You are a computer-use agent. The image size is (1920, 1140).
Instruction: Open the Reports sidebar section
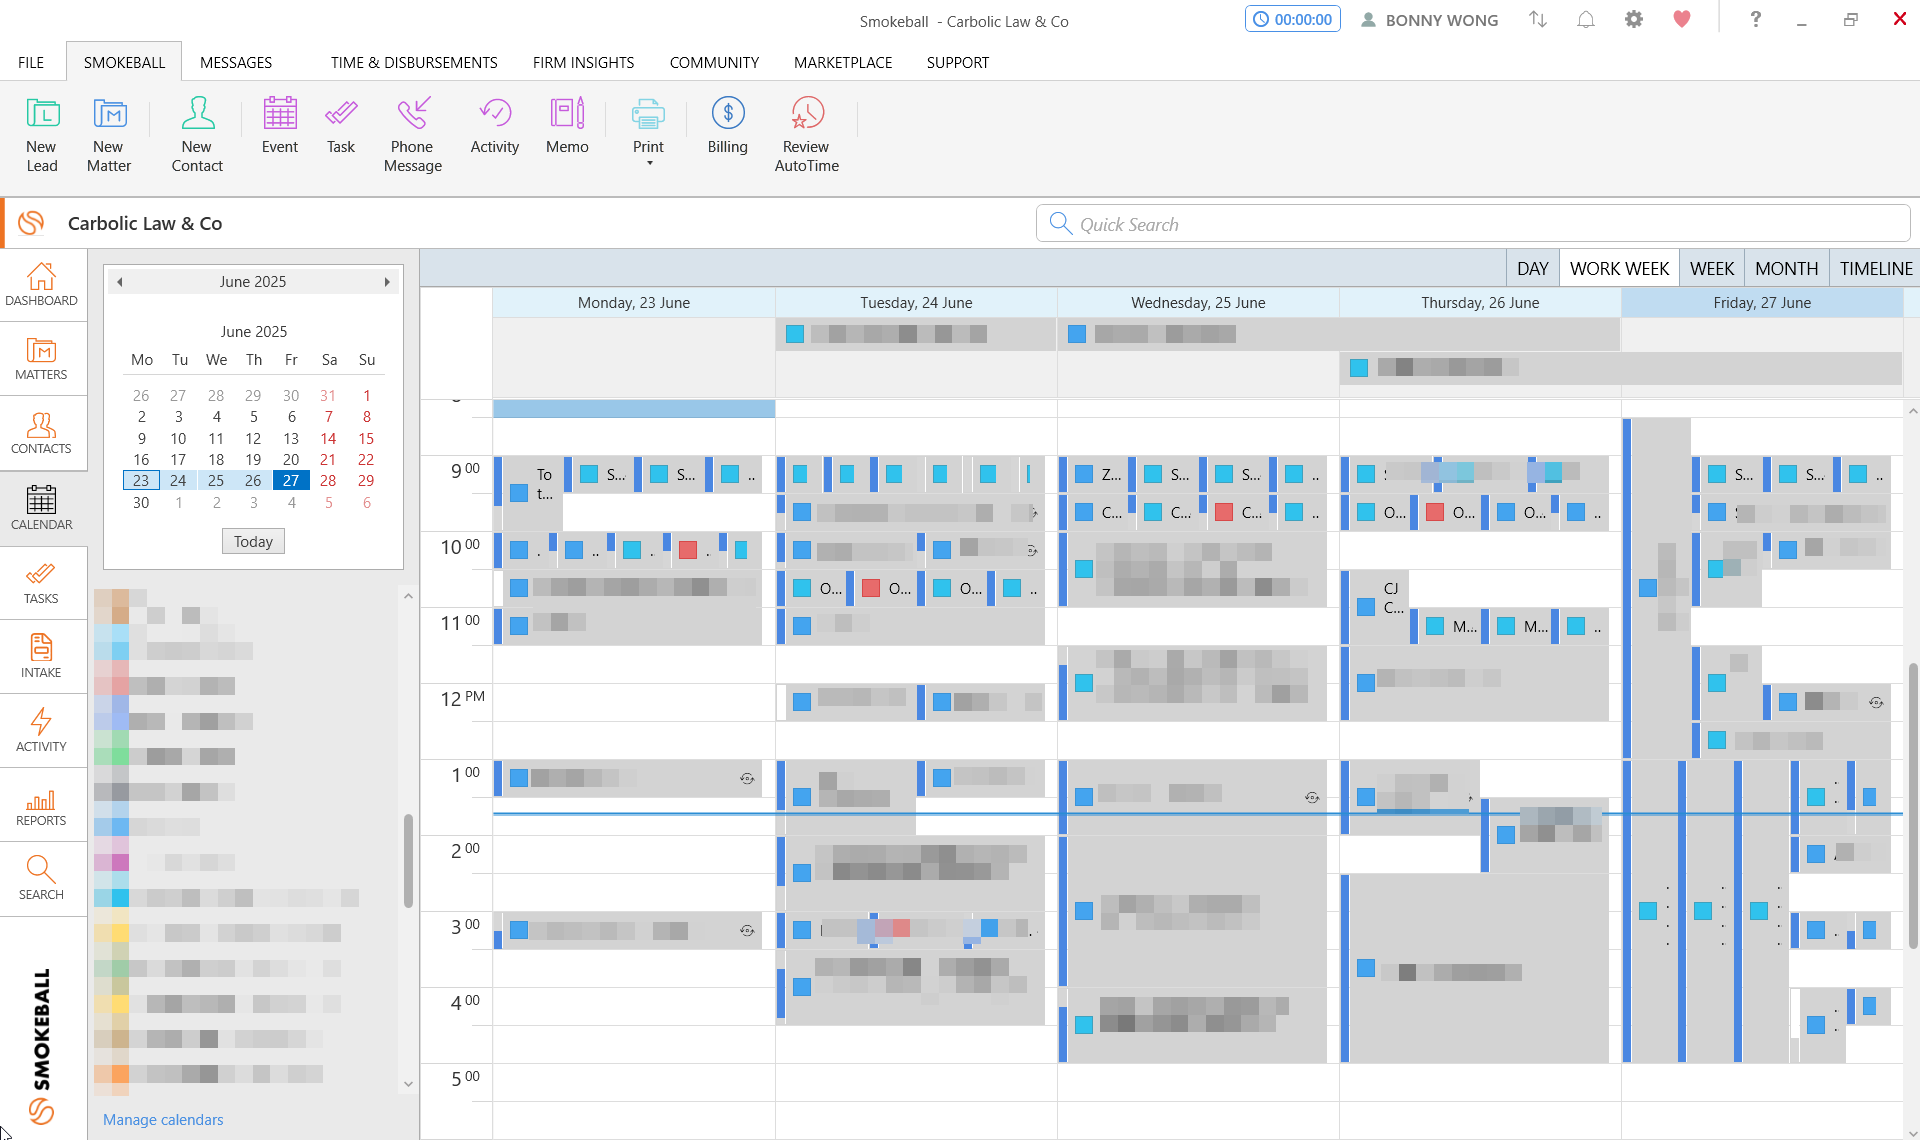(x=41, y=805)
